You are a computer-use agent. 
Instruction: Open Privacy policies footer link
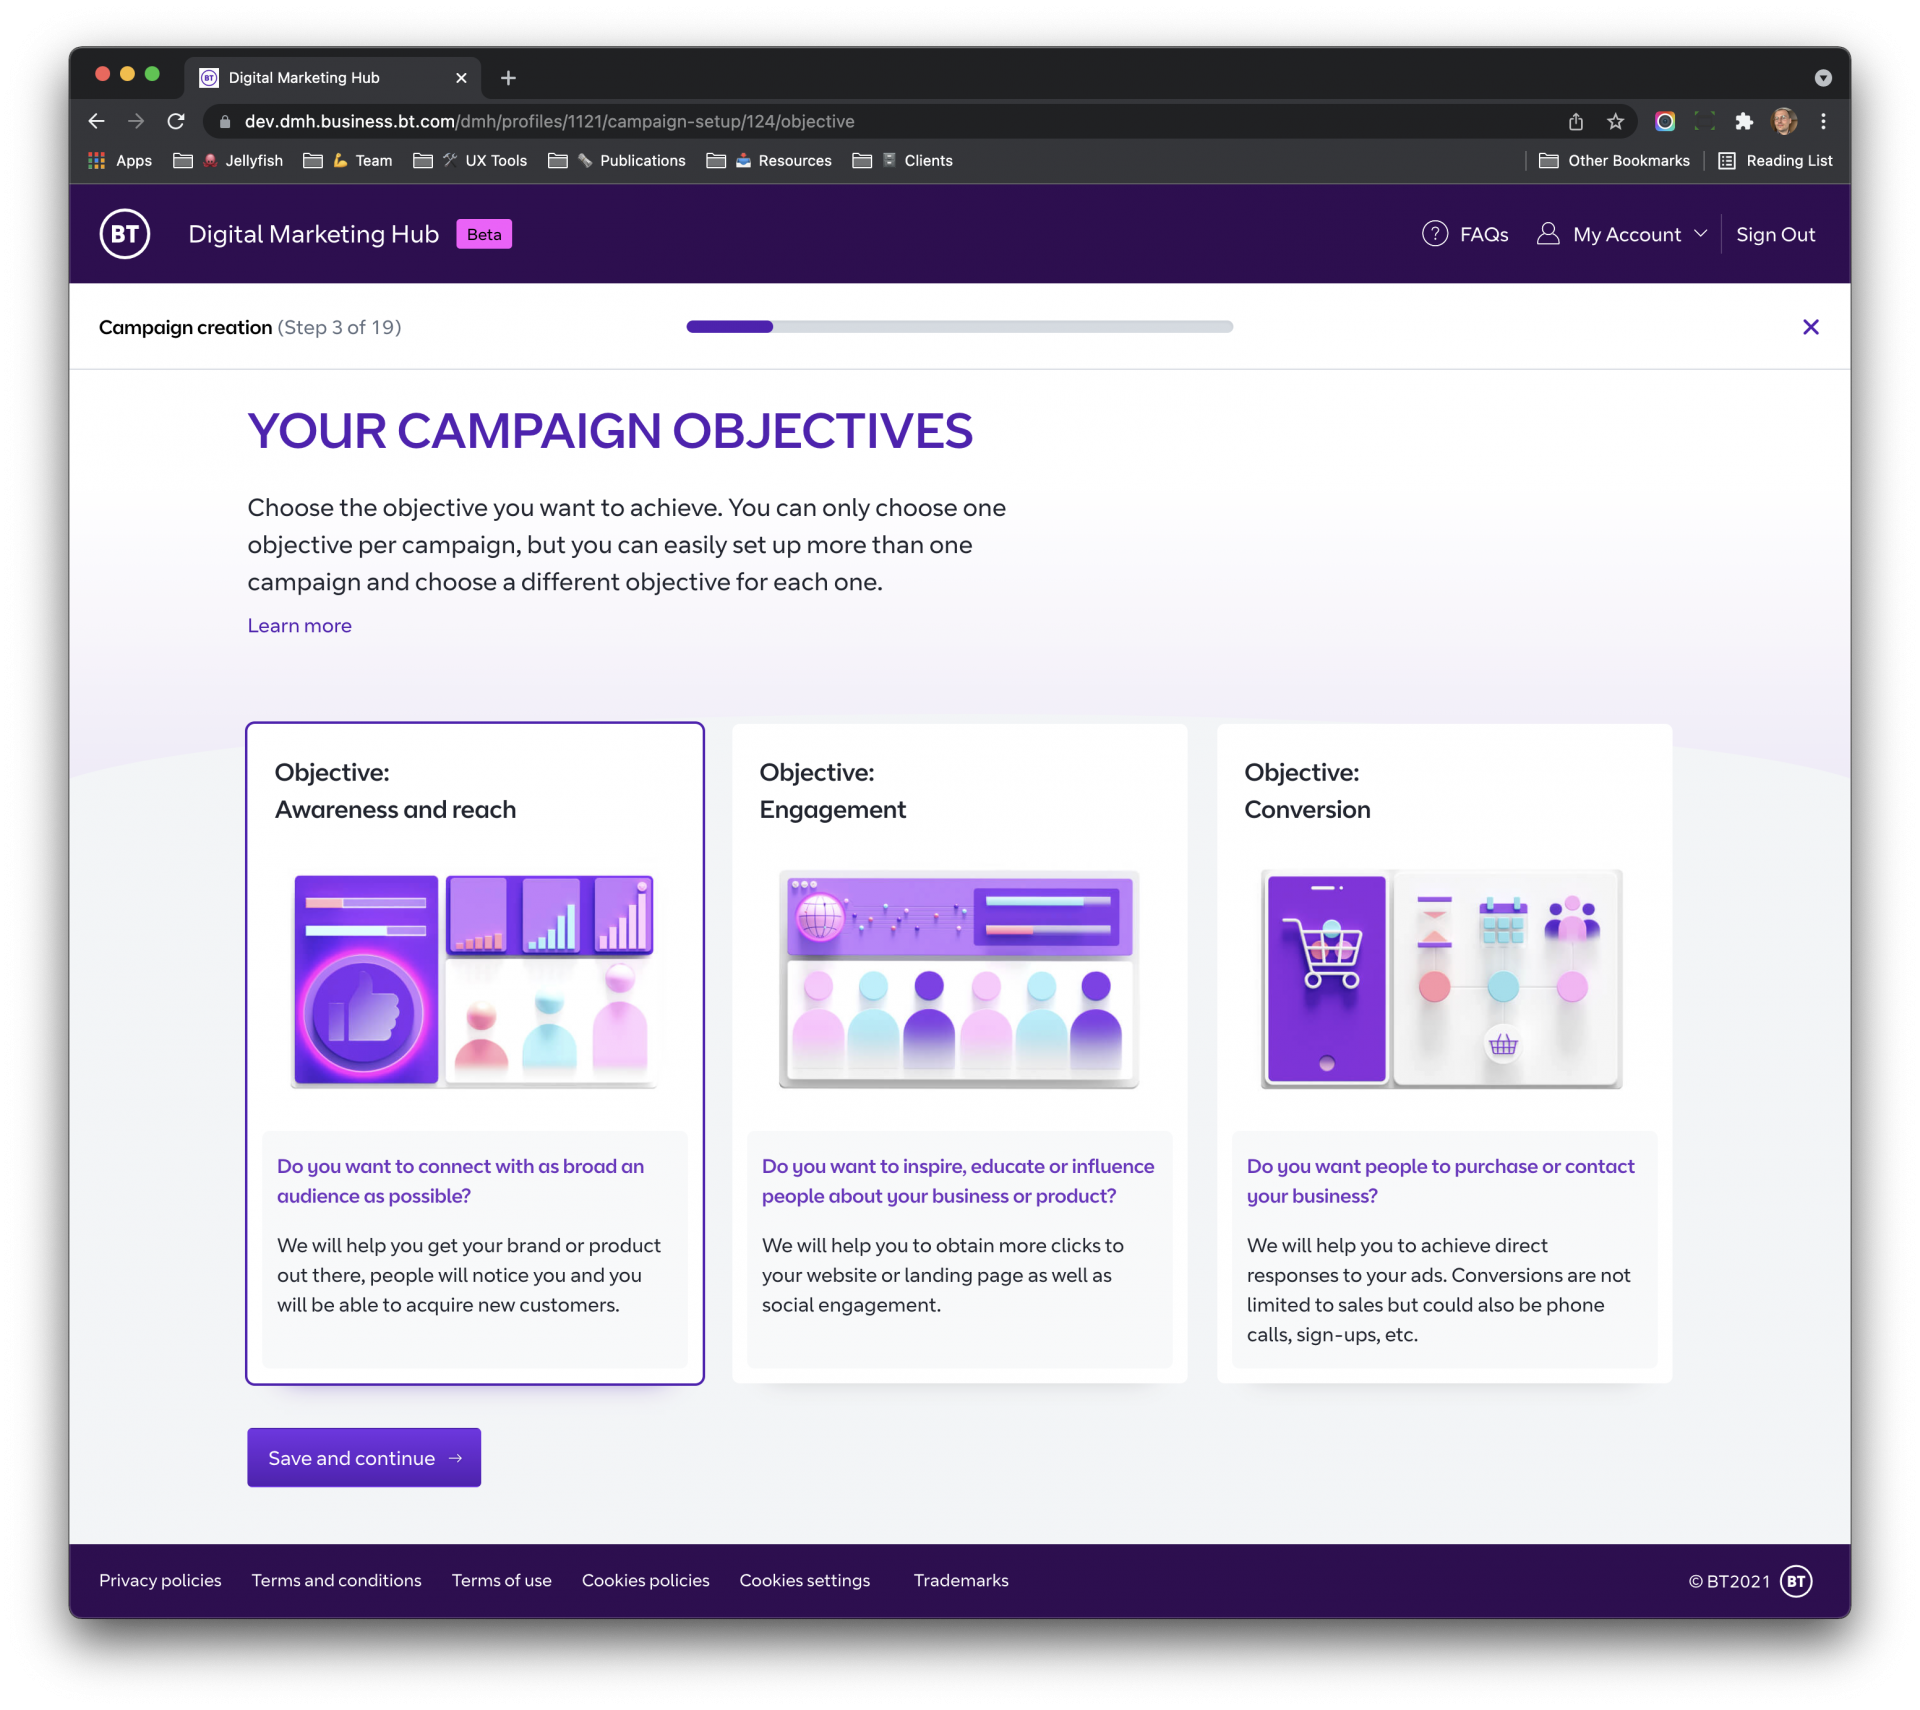pos(160,1581)
